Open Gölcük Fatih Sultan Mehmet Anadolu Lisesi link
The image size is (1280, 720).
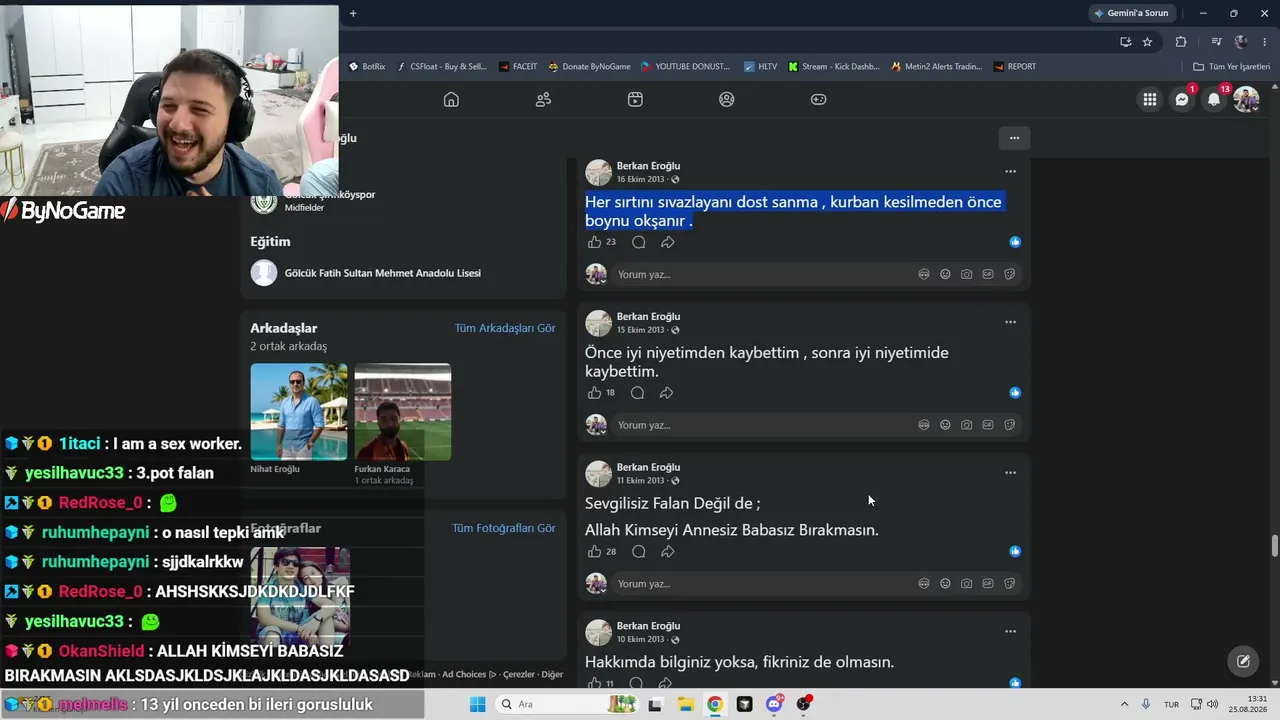(383, 273)
